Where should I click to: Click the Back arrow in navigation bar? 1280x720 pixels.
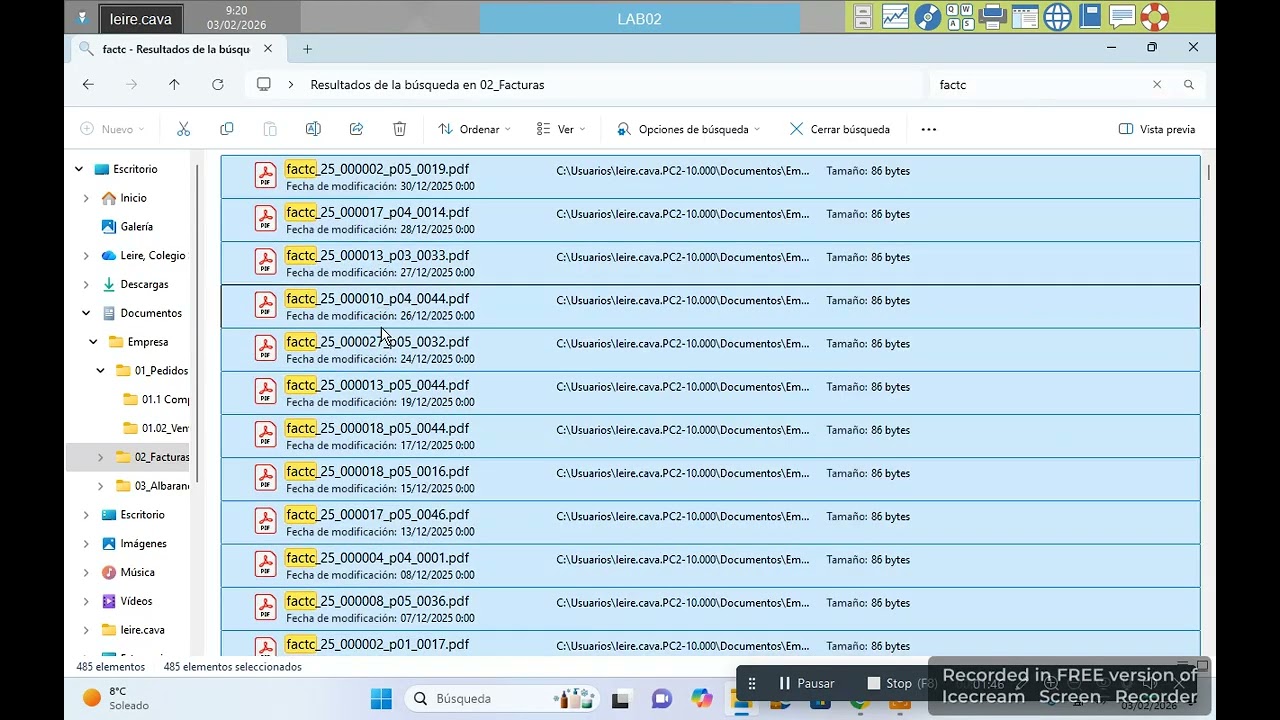tap(88, 85)
